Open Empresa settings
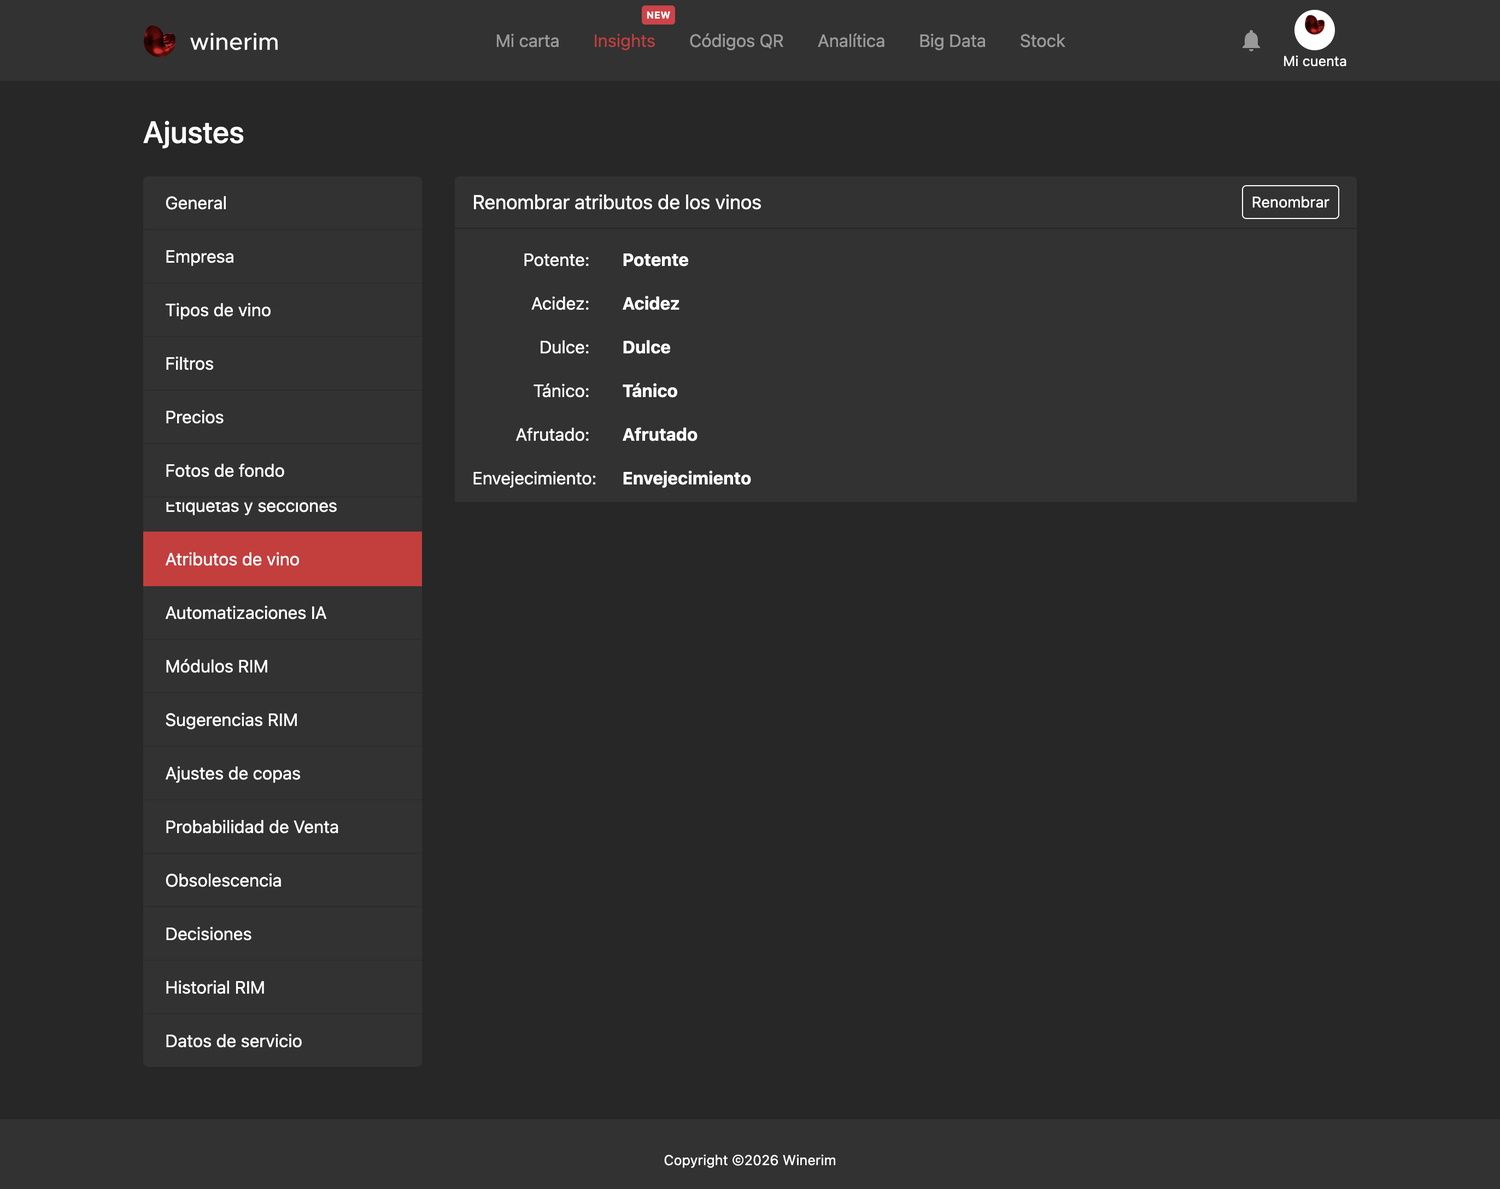This screenshot has width=1500, height=1189. pyautogui.click(x=282, y=257)
